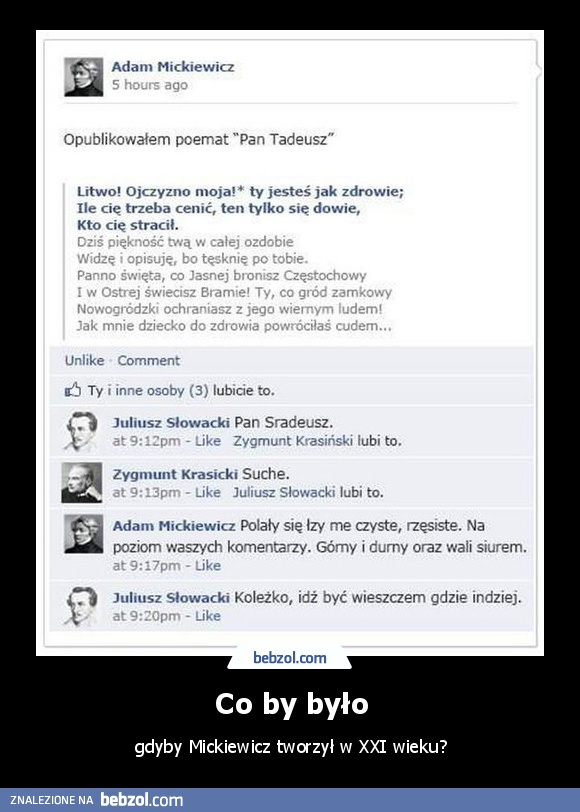Click the bebzol.com logo in bottom bar

click(x=141, y=800)
